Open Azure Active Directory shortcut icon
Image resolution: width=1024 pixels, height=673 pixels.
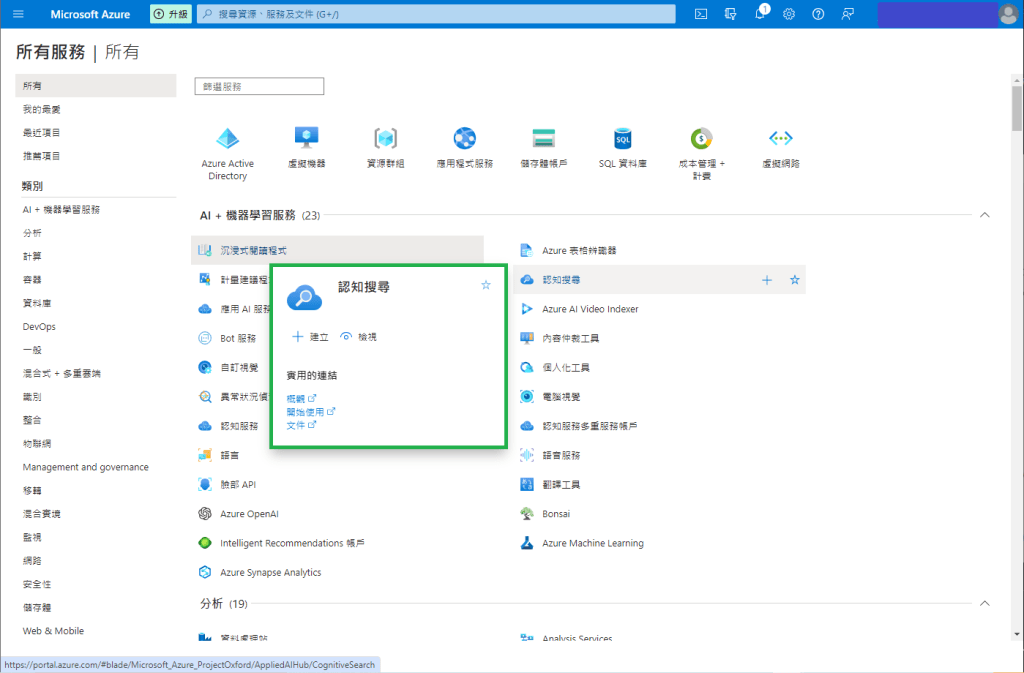tap(227, 139)
